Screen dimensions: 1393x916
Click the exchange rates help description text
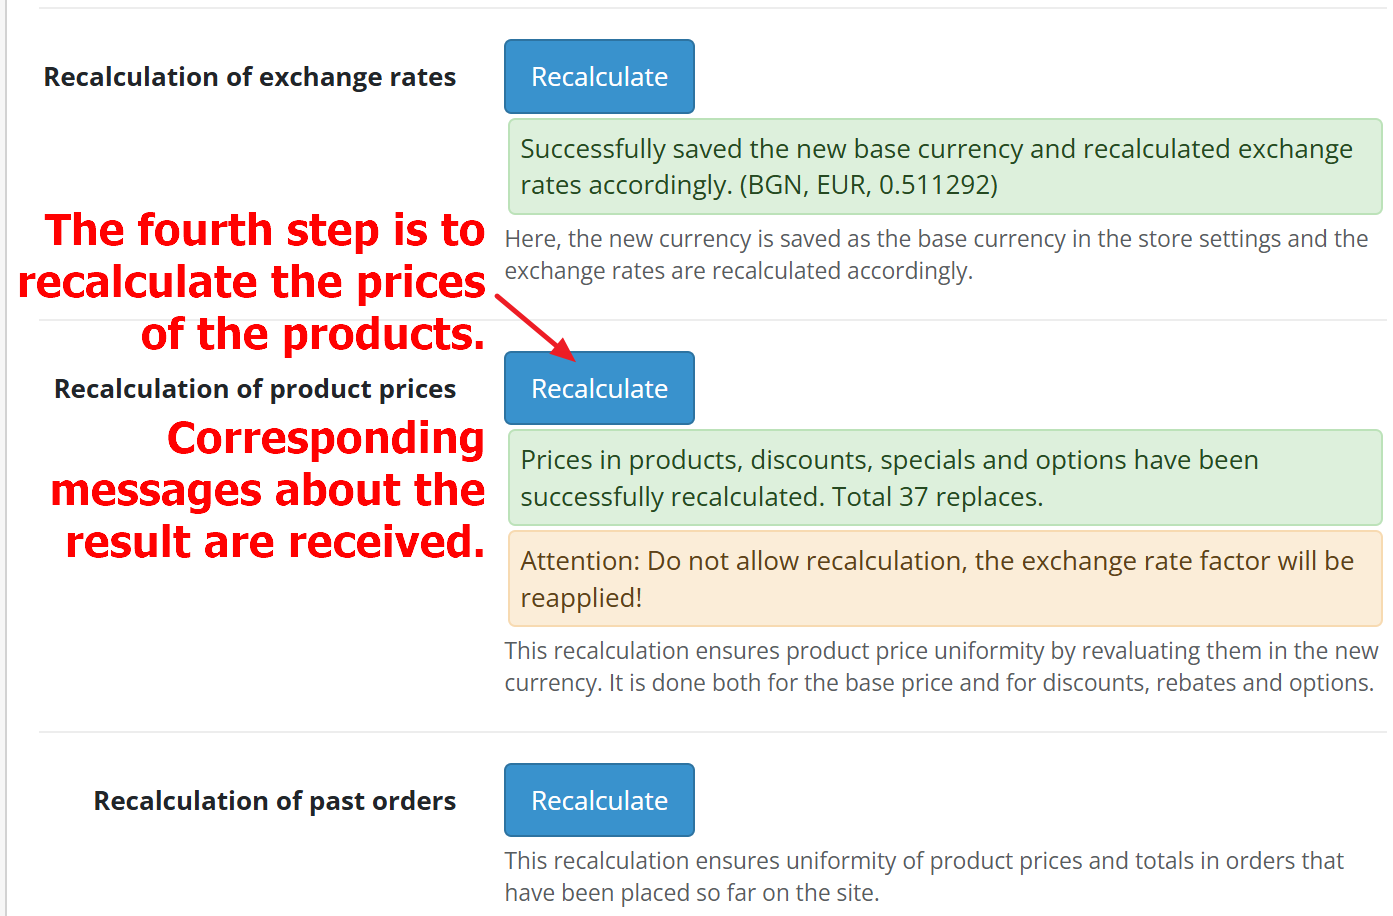tap(936, 255)
